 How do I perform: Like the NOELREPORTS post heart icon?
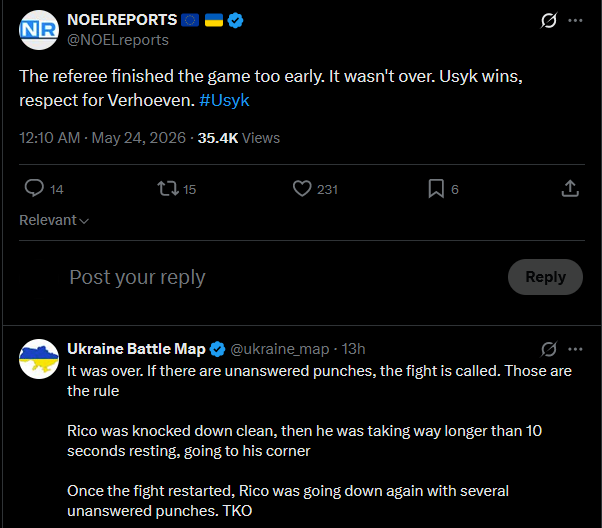click(x=302, y=189)
